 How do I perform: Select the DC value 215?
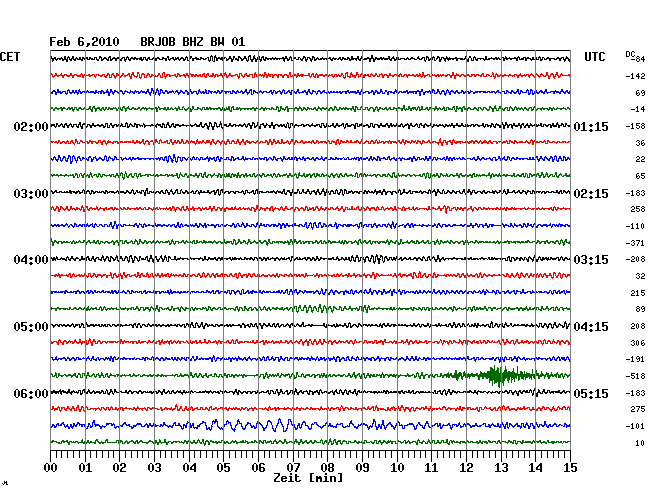coord(638,293)
